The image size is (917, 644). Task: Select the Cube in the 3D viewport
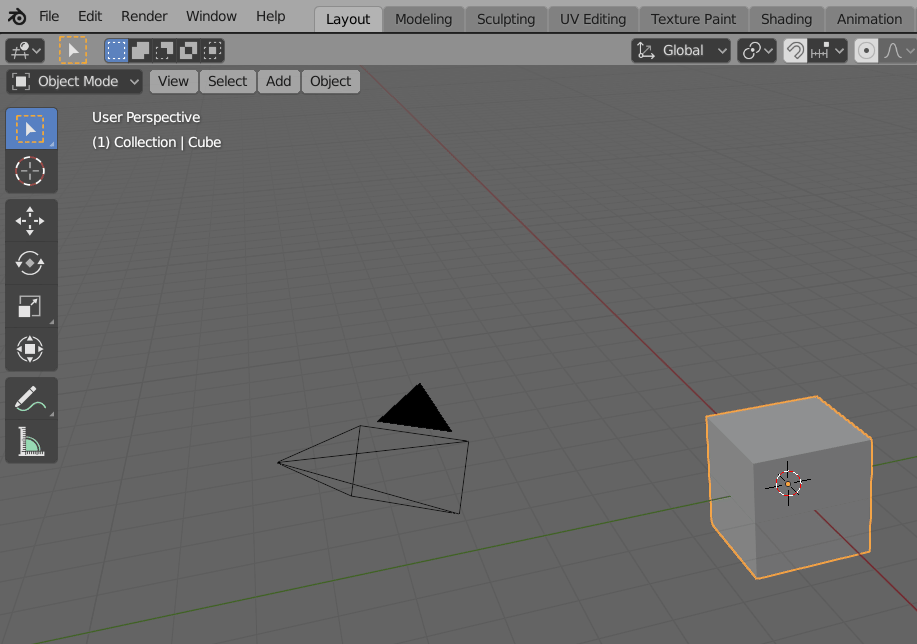(790, 485)
